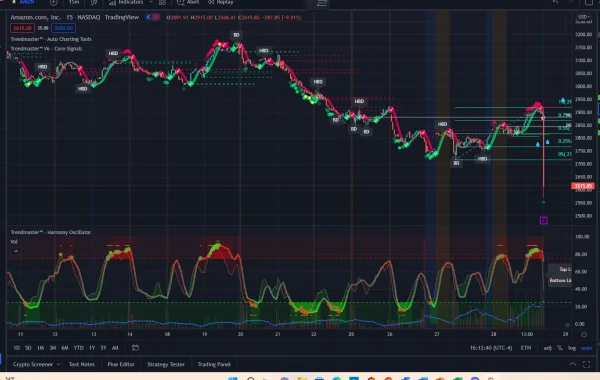
Task: Maximize the bottom panel icon
Action: 586,364
